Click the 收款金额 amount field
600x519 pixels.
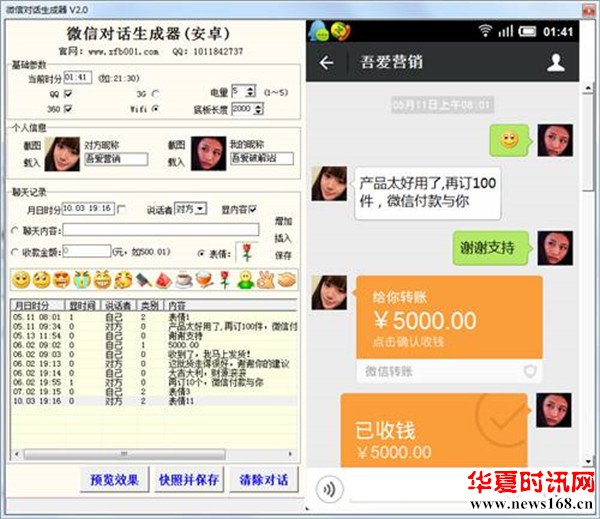[87, 251]
